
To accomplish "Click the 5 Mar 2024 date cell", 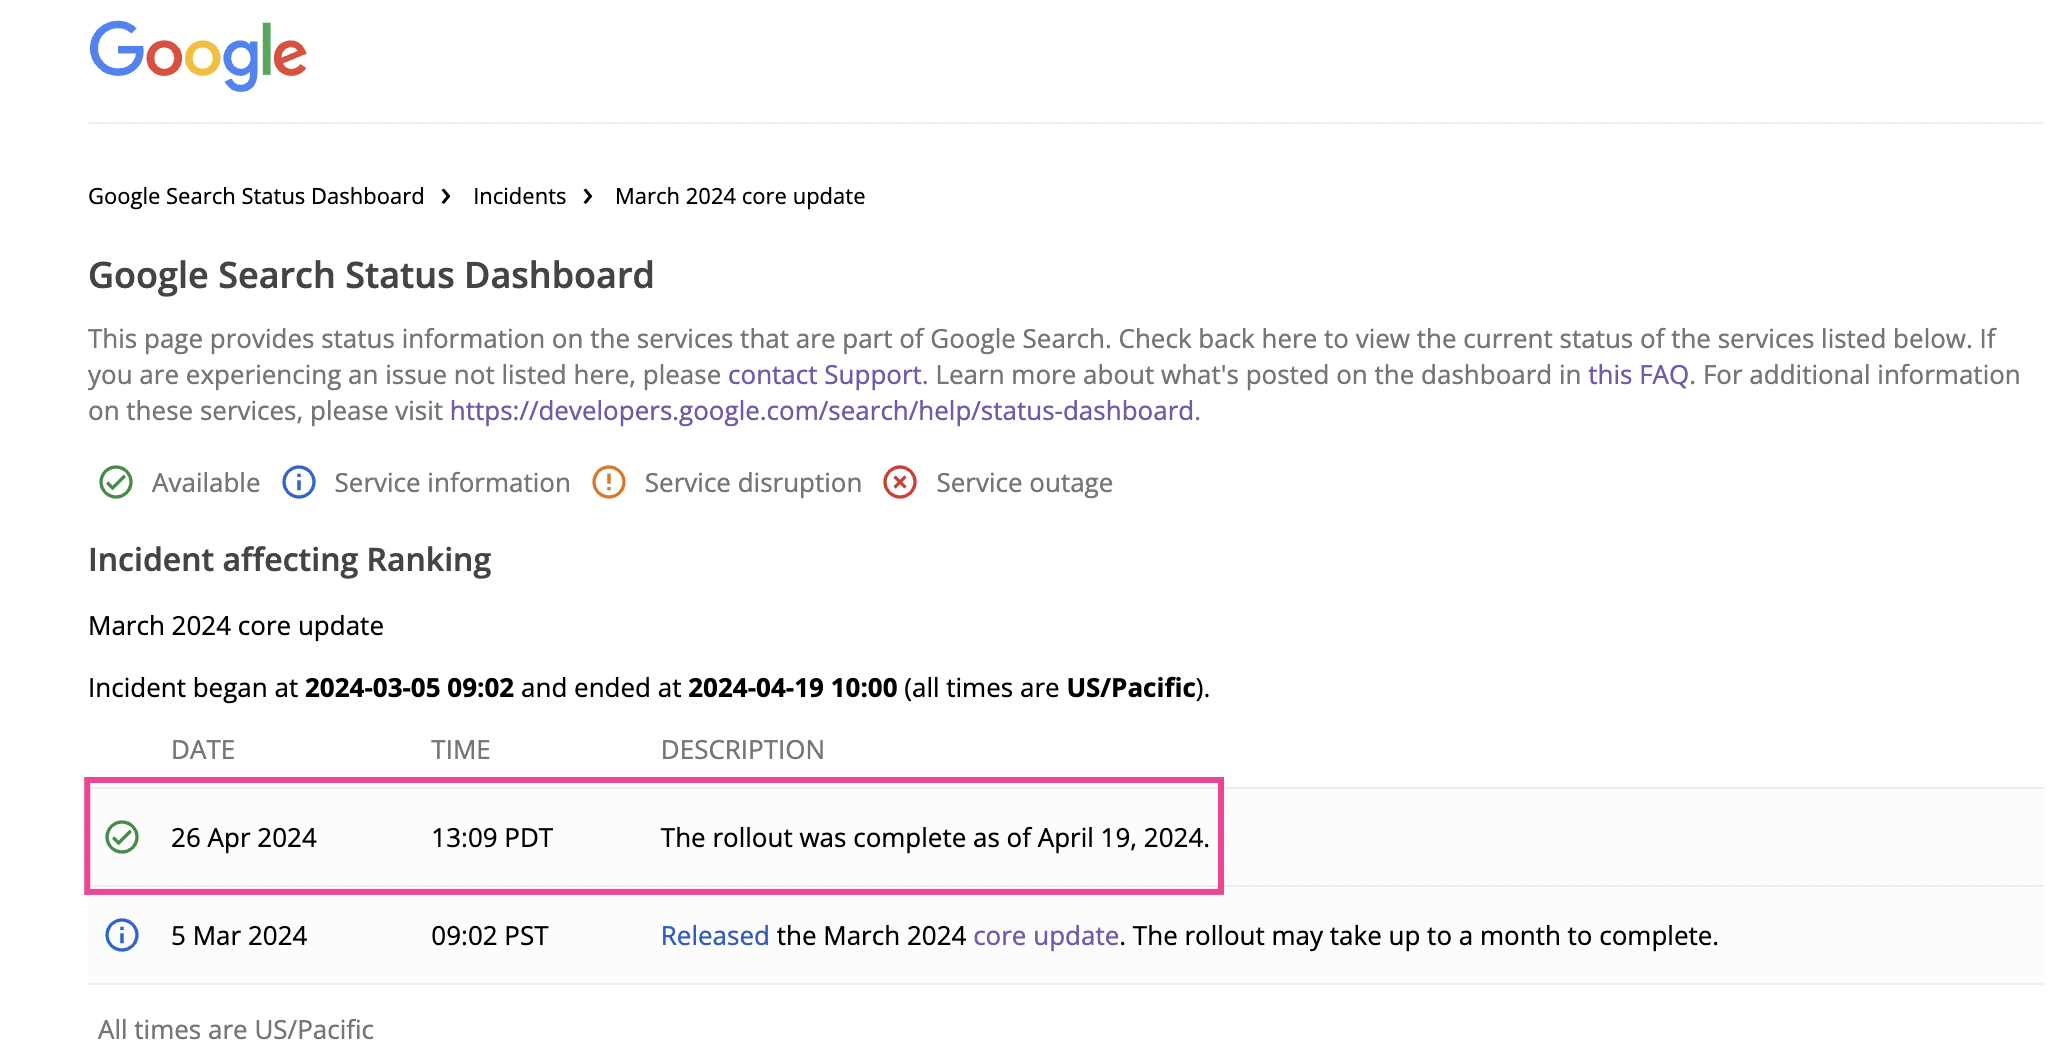I will coord(239,935).
